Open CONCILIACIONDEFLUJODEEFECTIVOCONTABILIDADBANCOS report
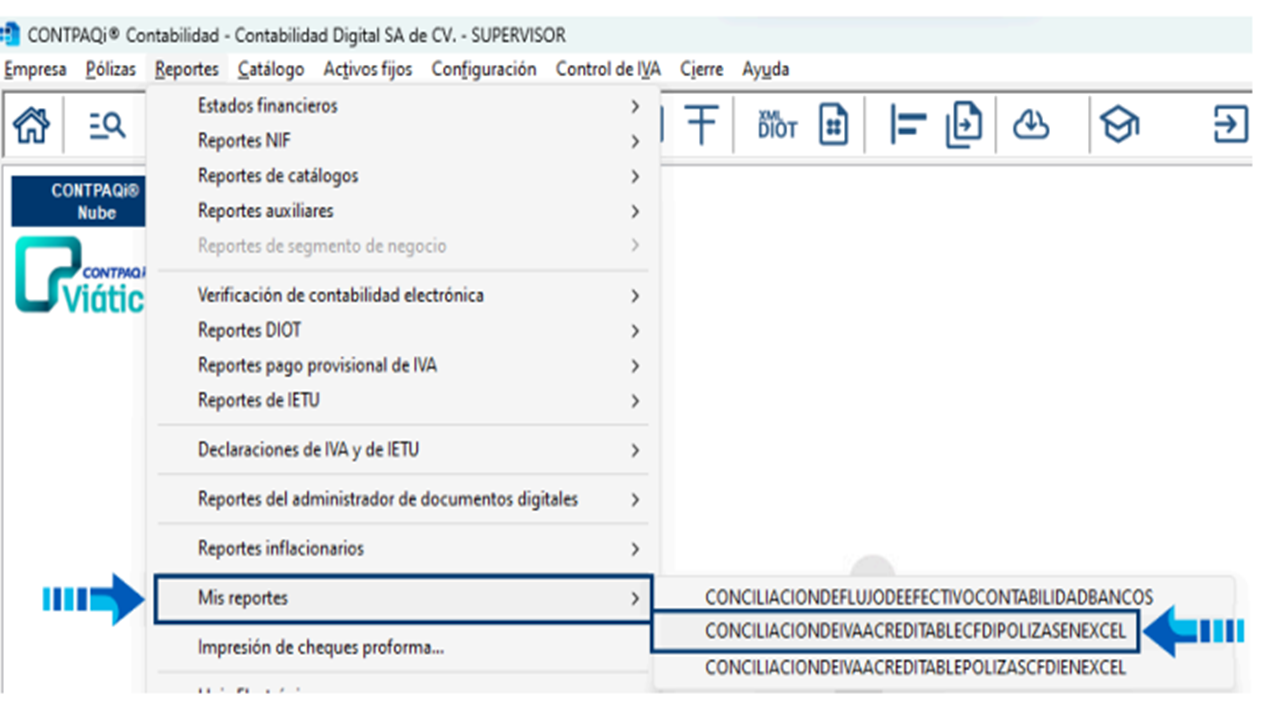Screen dimensions: 1280x720 [x=929, y=597]
